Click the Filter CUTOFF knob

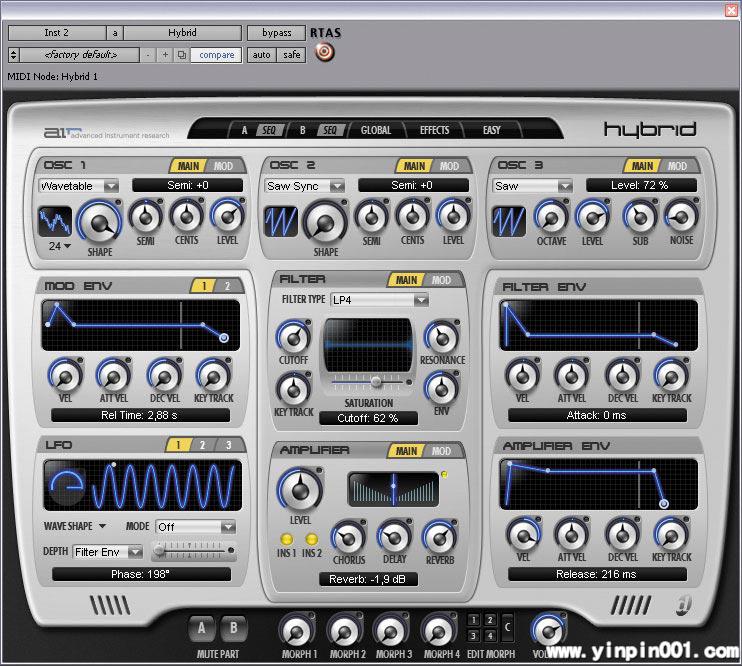point(293,337)
